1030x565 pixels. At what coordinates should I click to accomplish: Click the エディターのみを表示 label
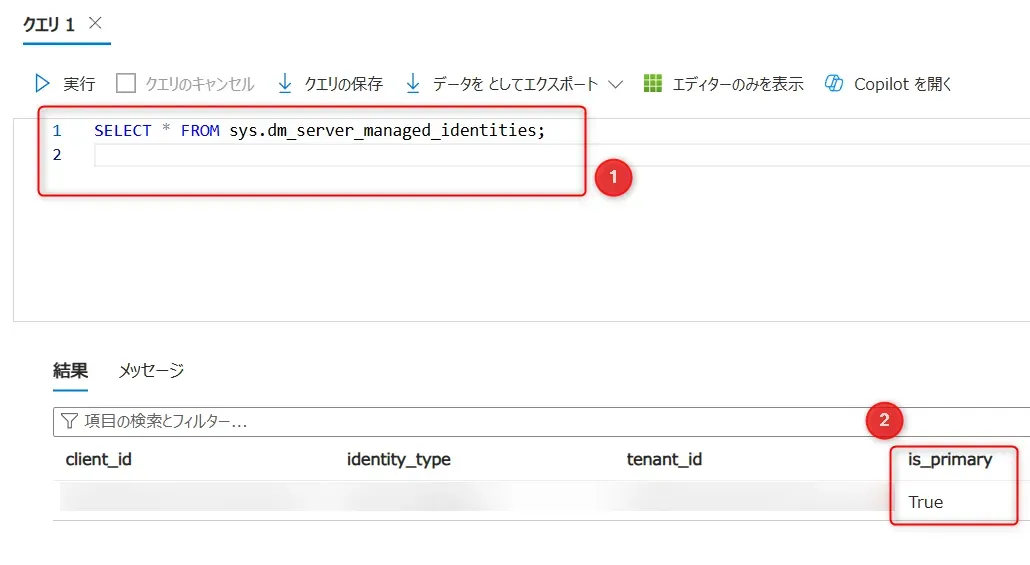click(x=738, y=84)
